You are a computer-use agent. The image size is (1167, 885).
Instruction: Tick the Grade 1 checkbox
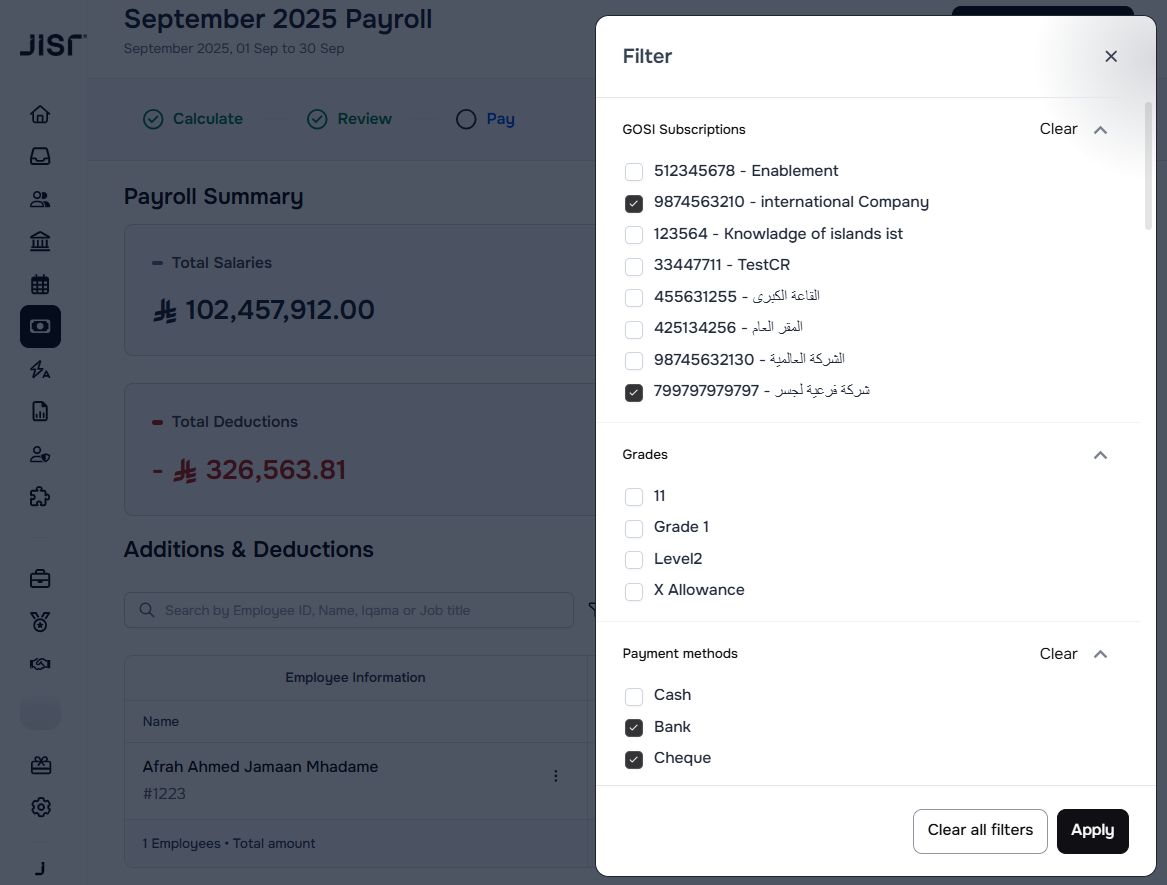[634, 528]
